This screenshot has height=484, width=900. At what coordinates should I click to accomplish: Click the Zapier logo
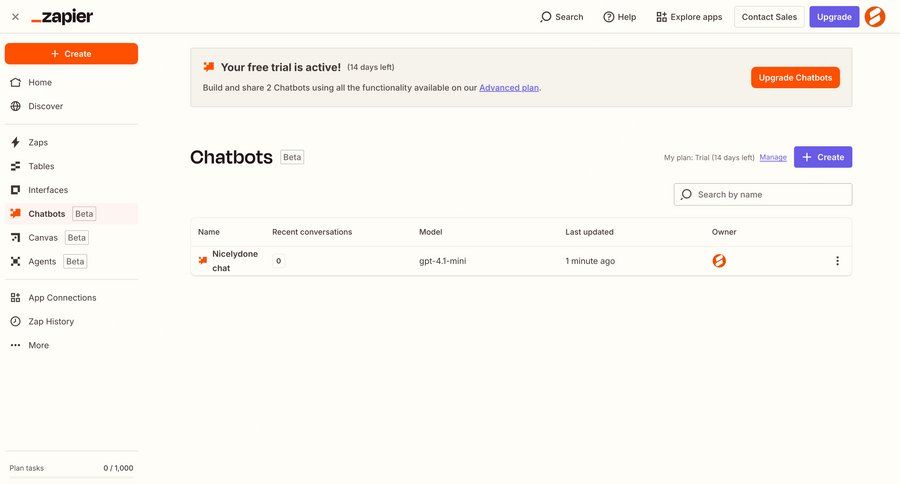[x=62, y=17]
